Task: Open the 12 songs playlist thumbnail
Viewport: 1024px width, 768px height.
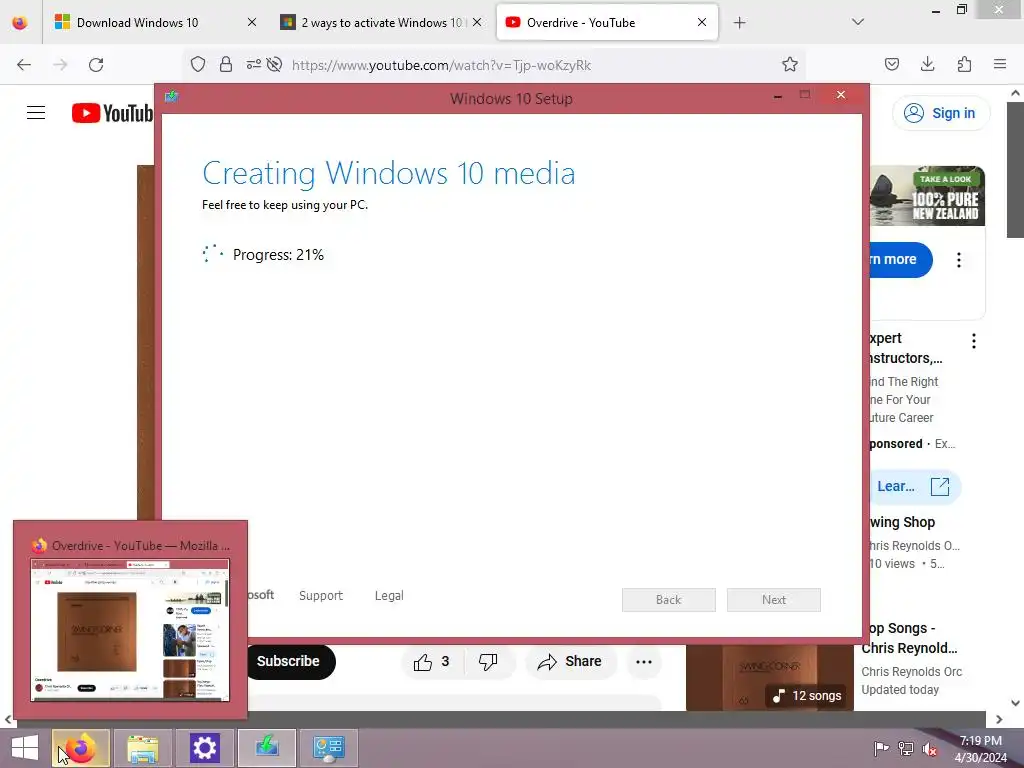Action: 770,678
